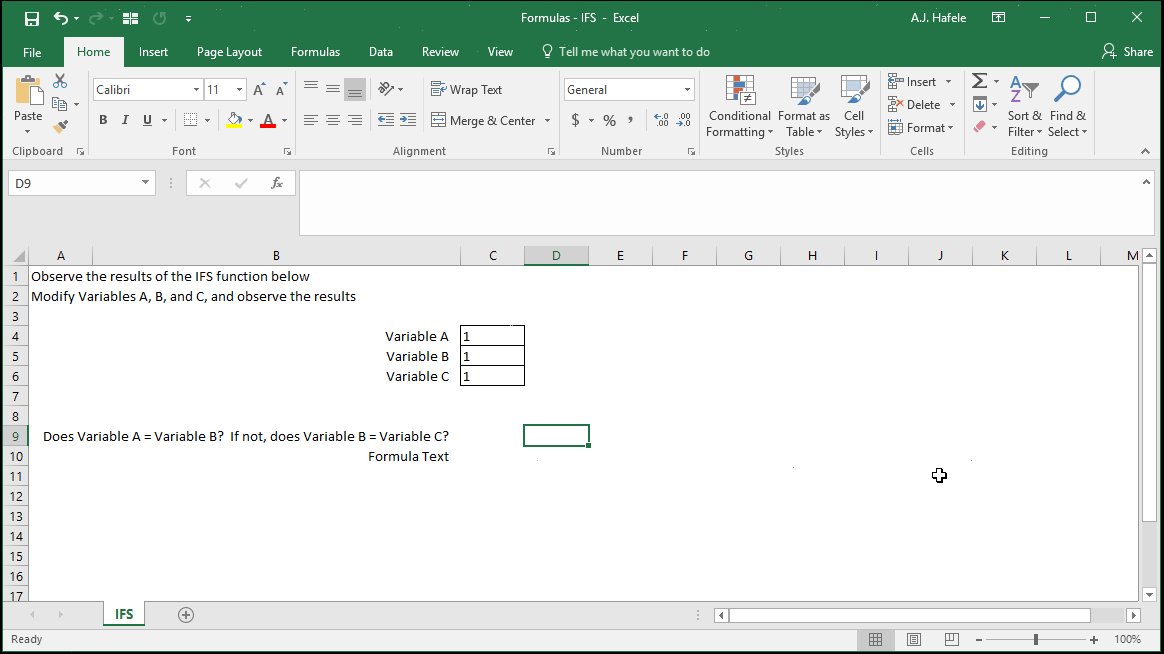Switch to the Insert tab
Screen dimensions: 1164x654
click(153, 52)
